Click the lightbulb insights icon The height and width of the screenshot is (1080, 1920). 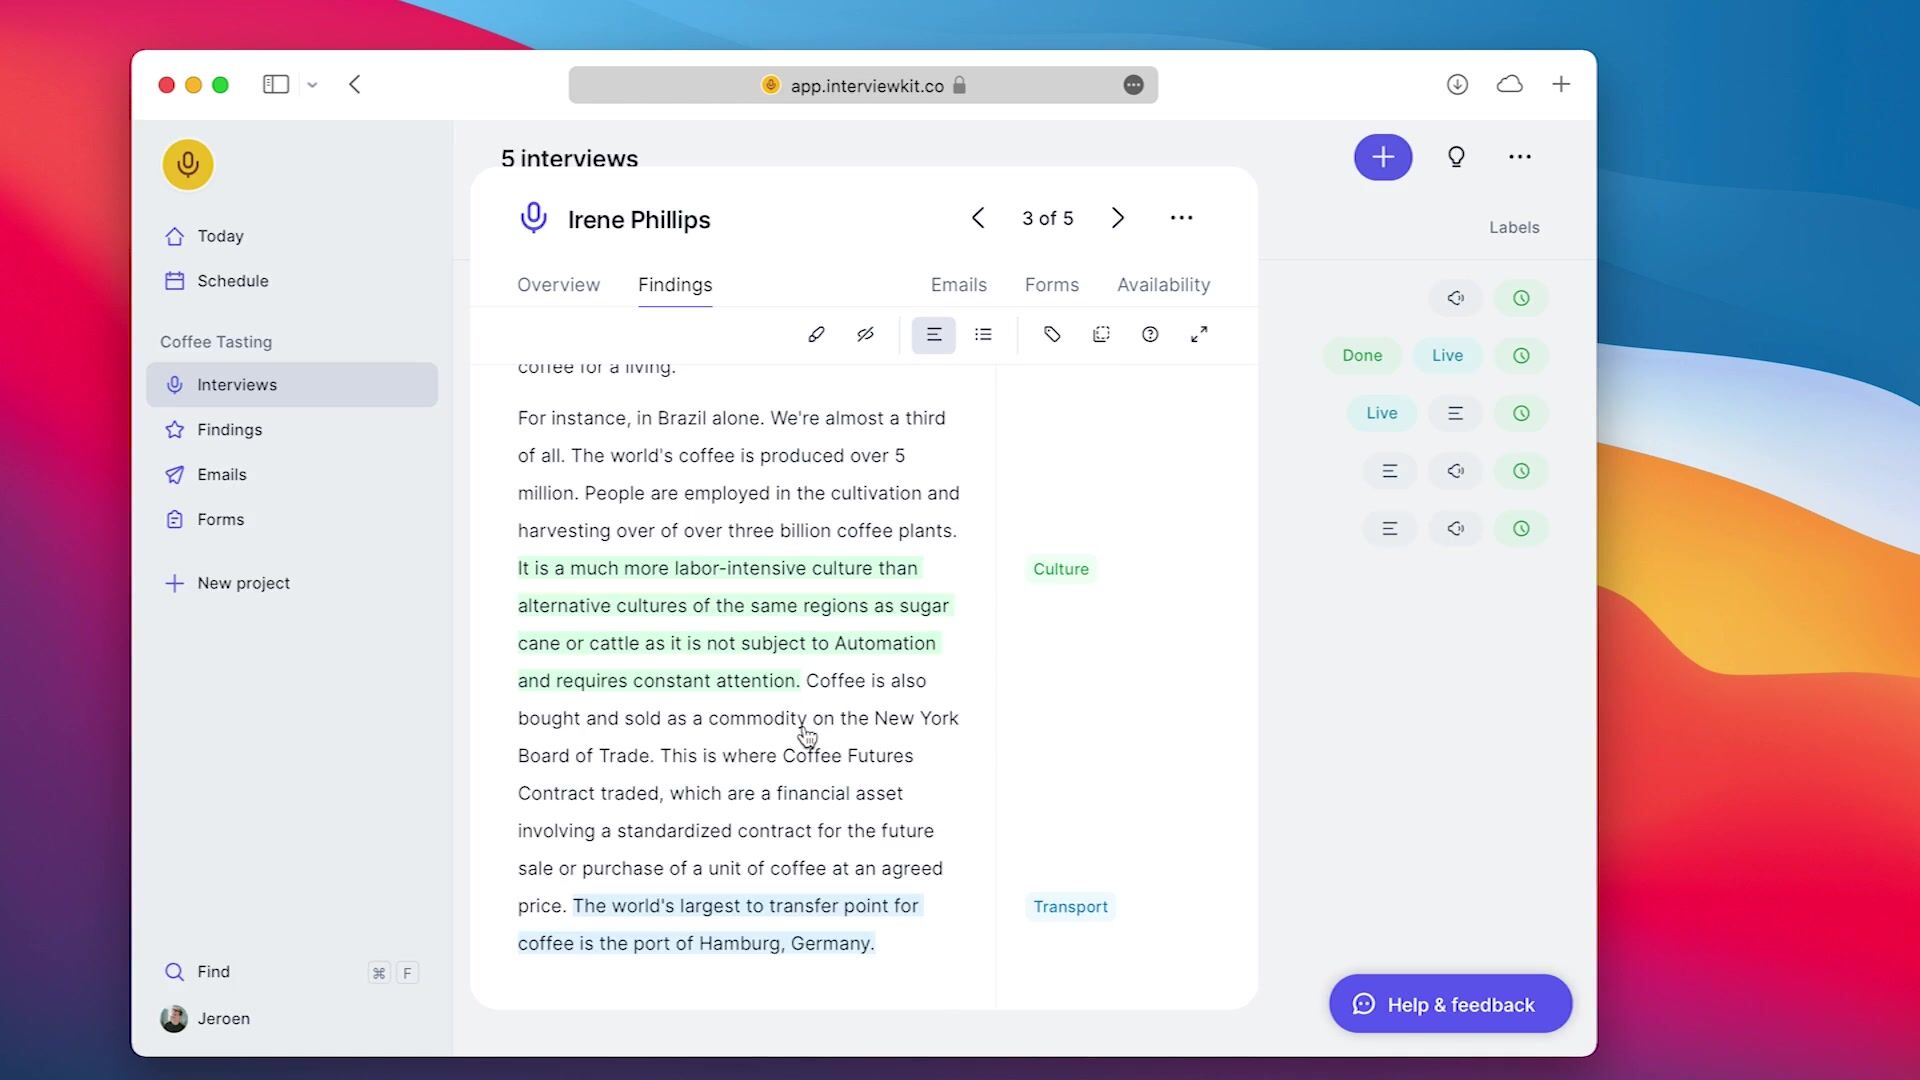tap(1456, 157)
